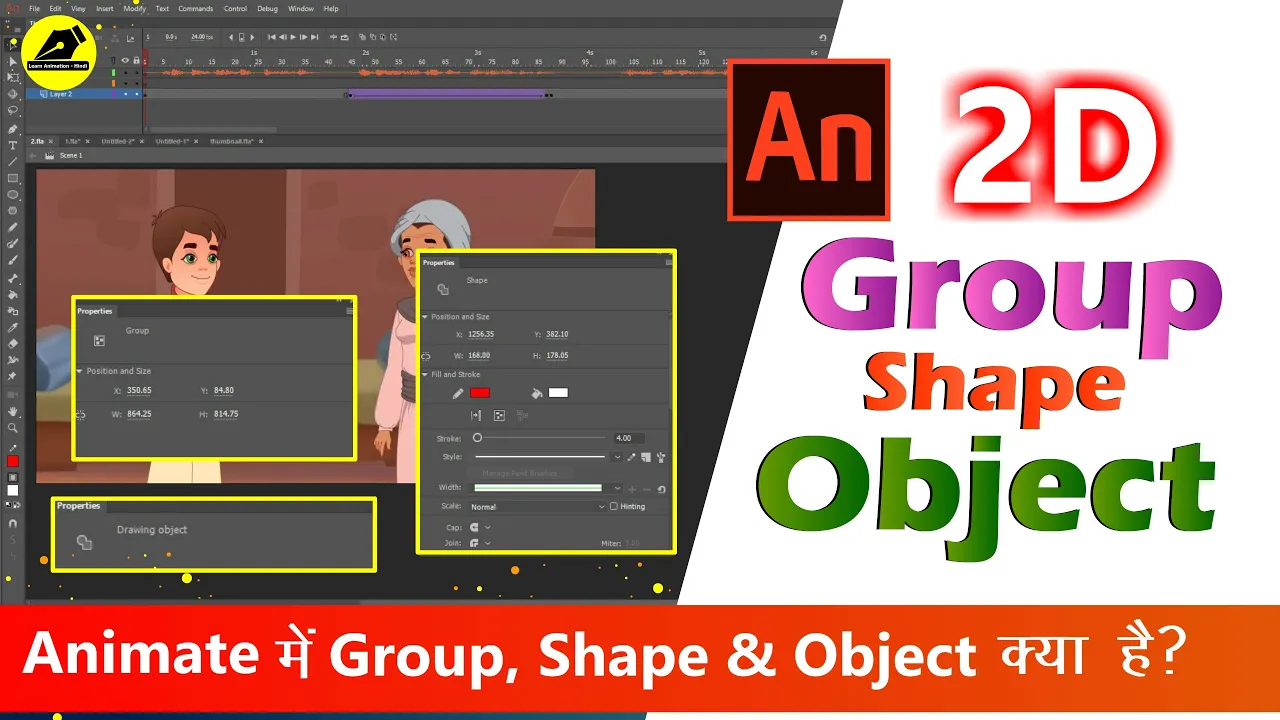
Task: Select the Rectangle tool
Action: (x=13, y=177)
